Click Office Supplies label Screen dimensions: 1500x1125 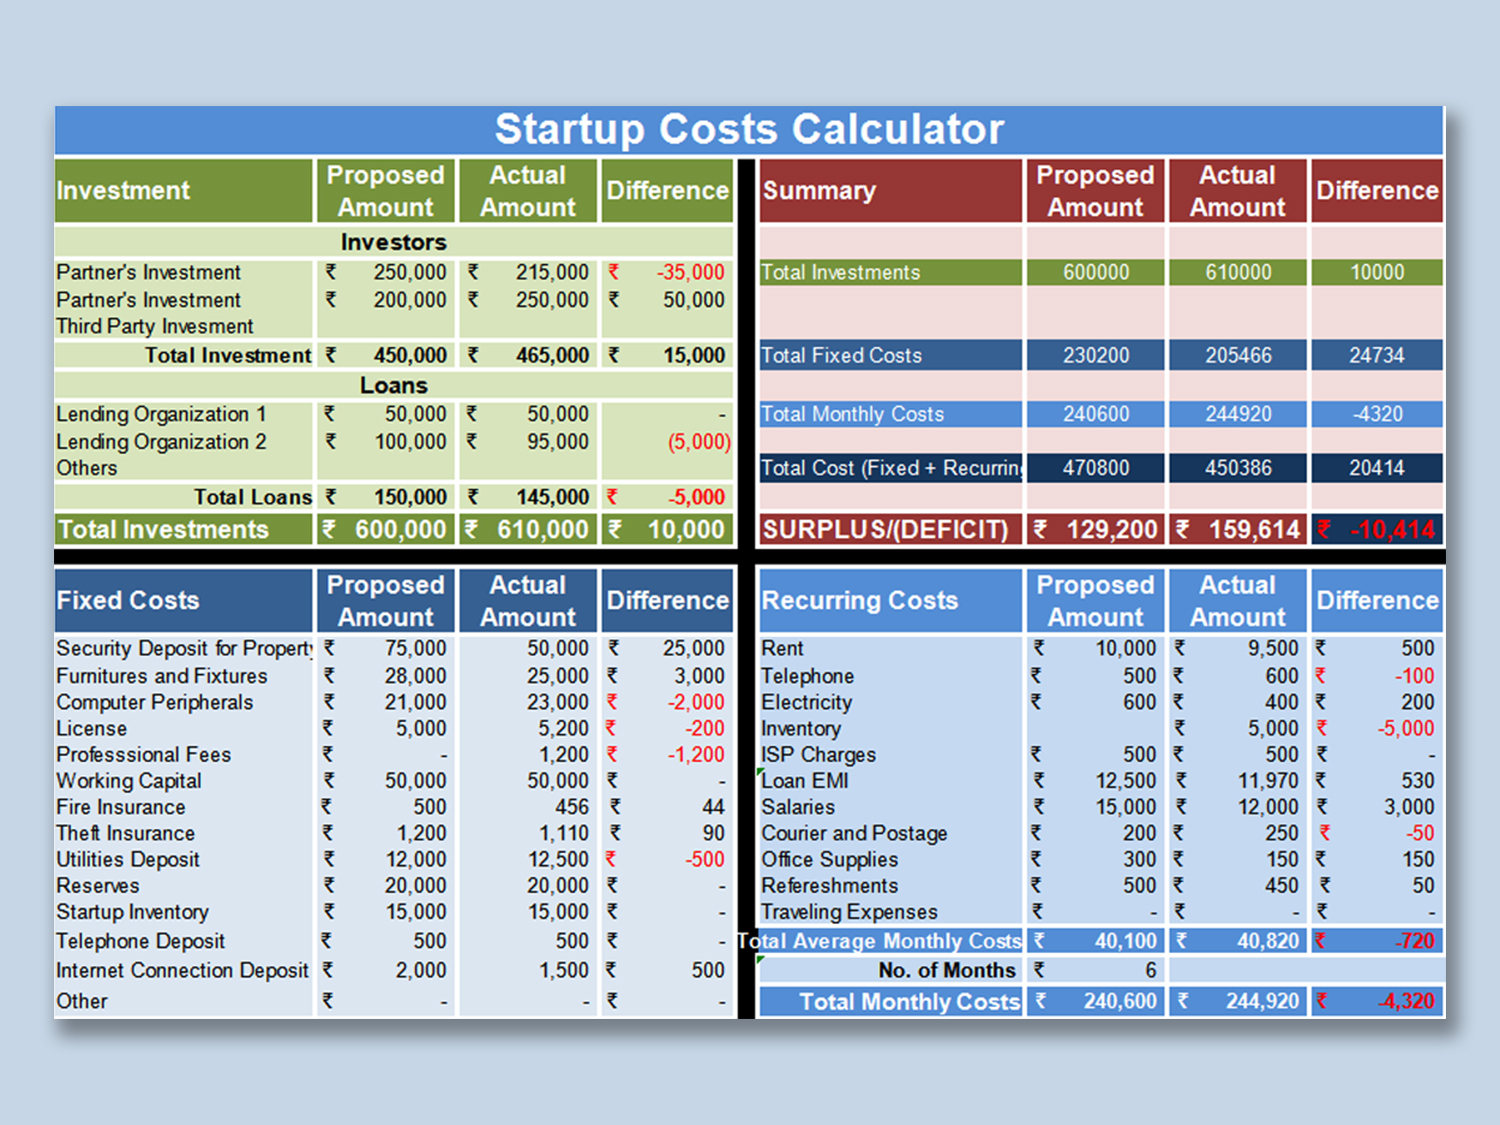pos(830,859)
